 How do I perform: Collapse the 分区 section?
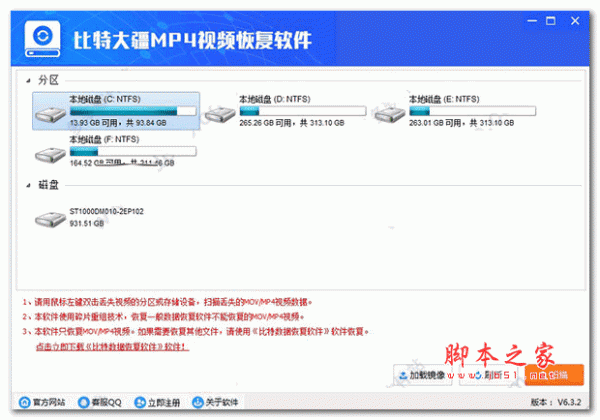point(28,80)
